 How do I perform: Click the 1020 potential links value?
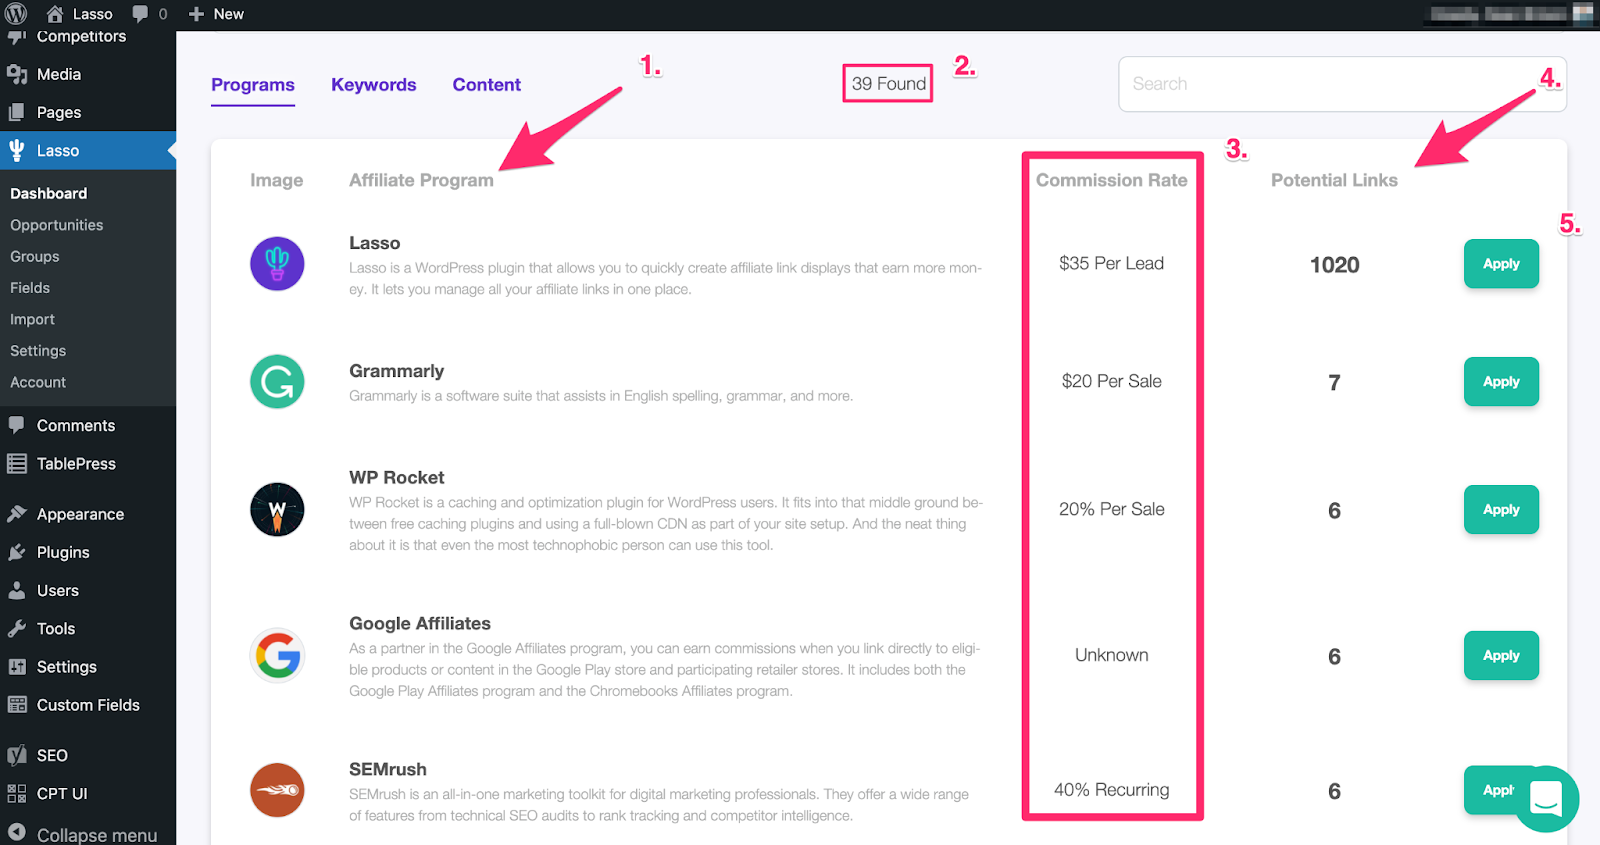(x=1335, y=265)
